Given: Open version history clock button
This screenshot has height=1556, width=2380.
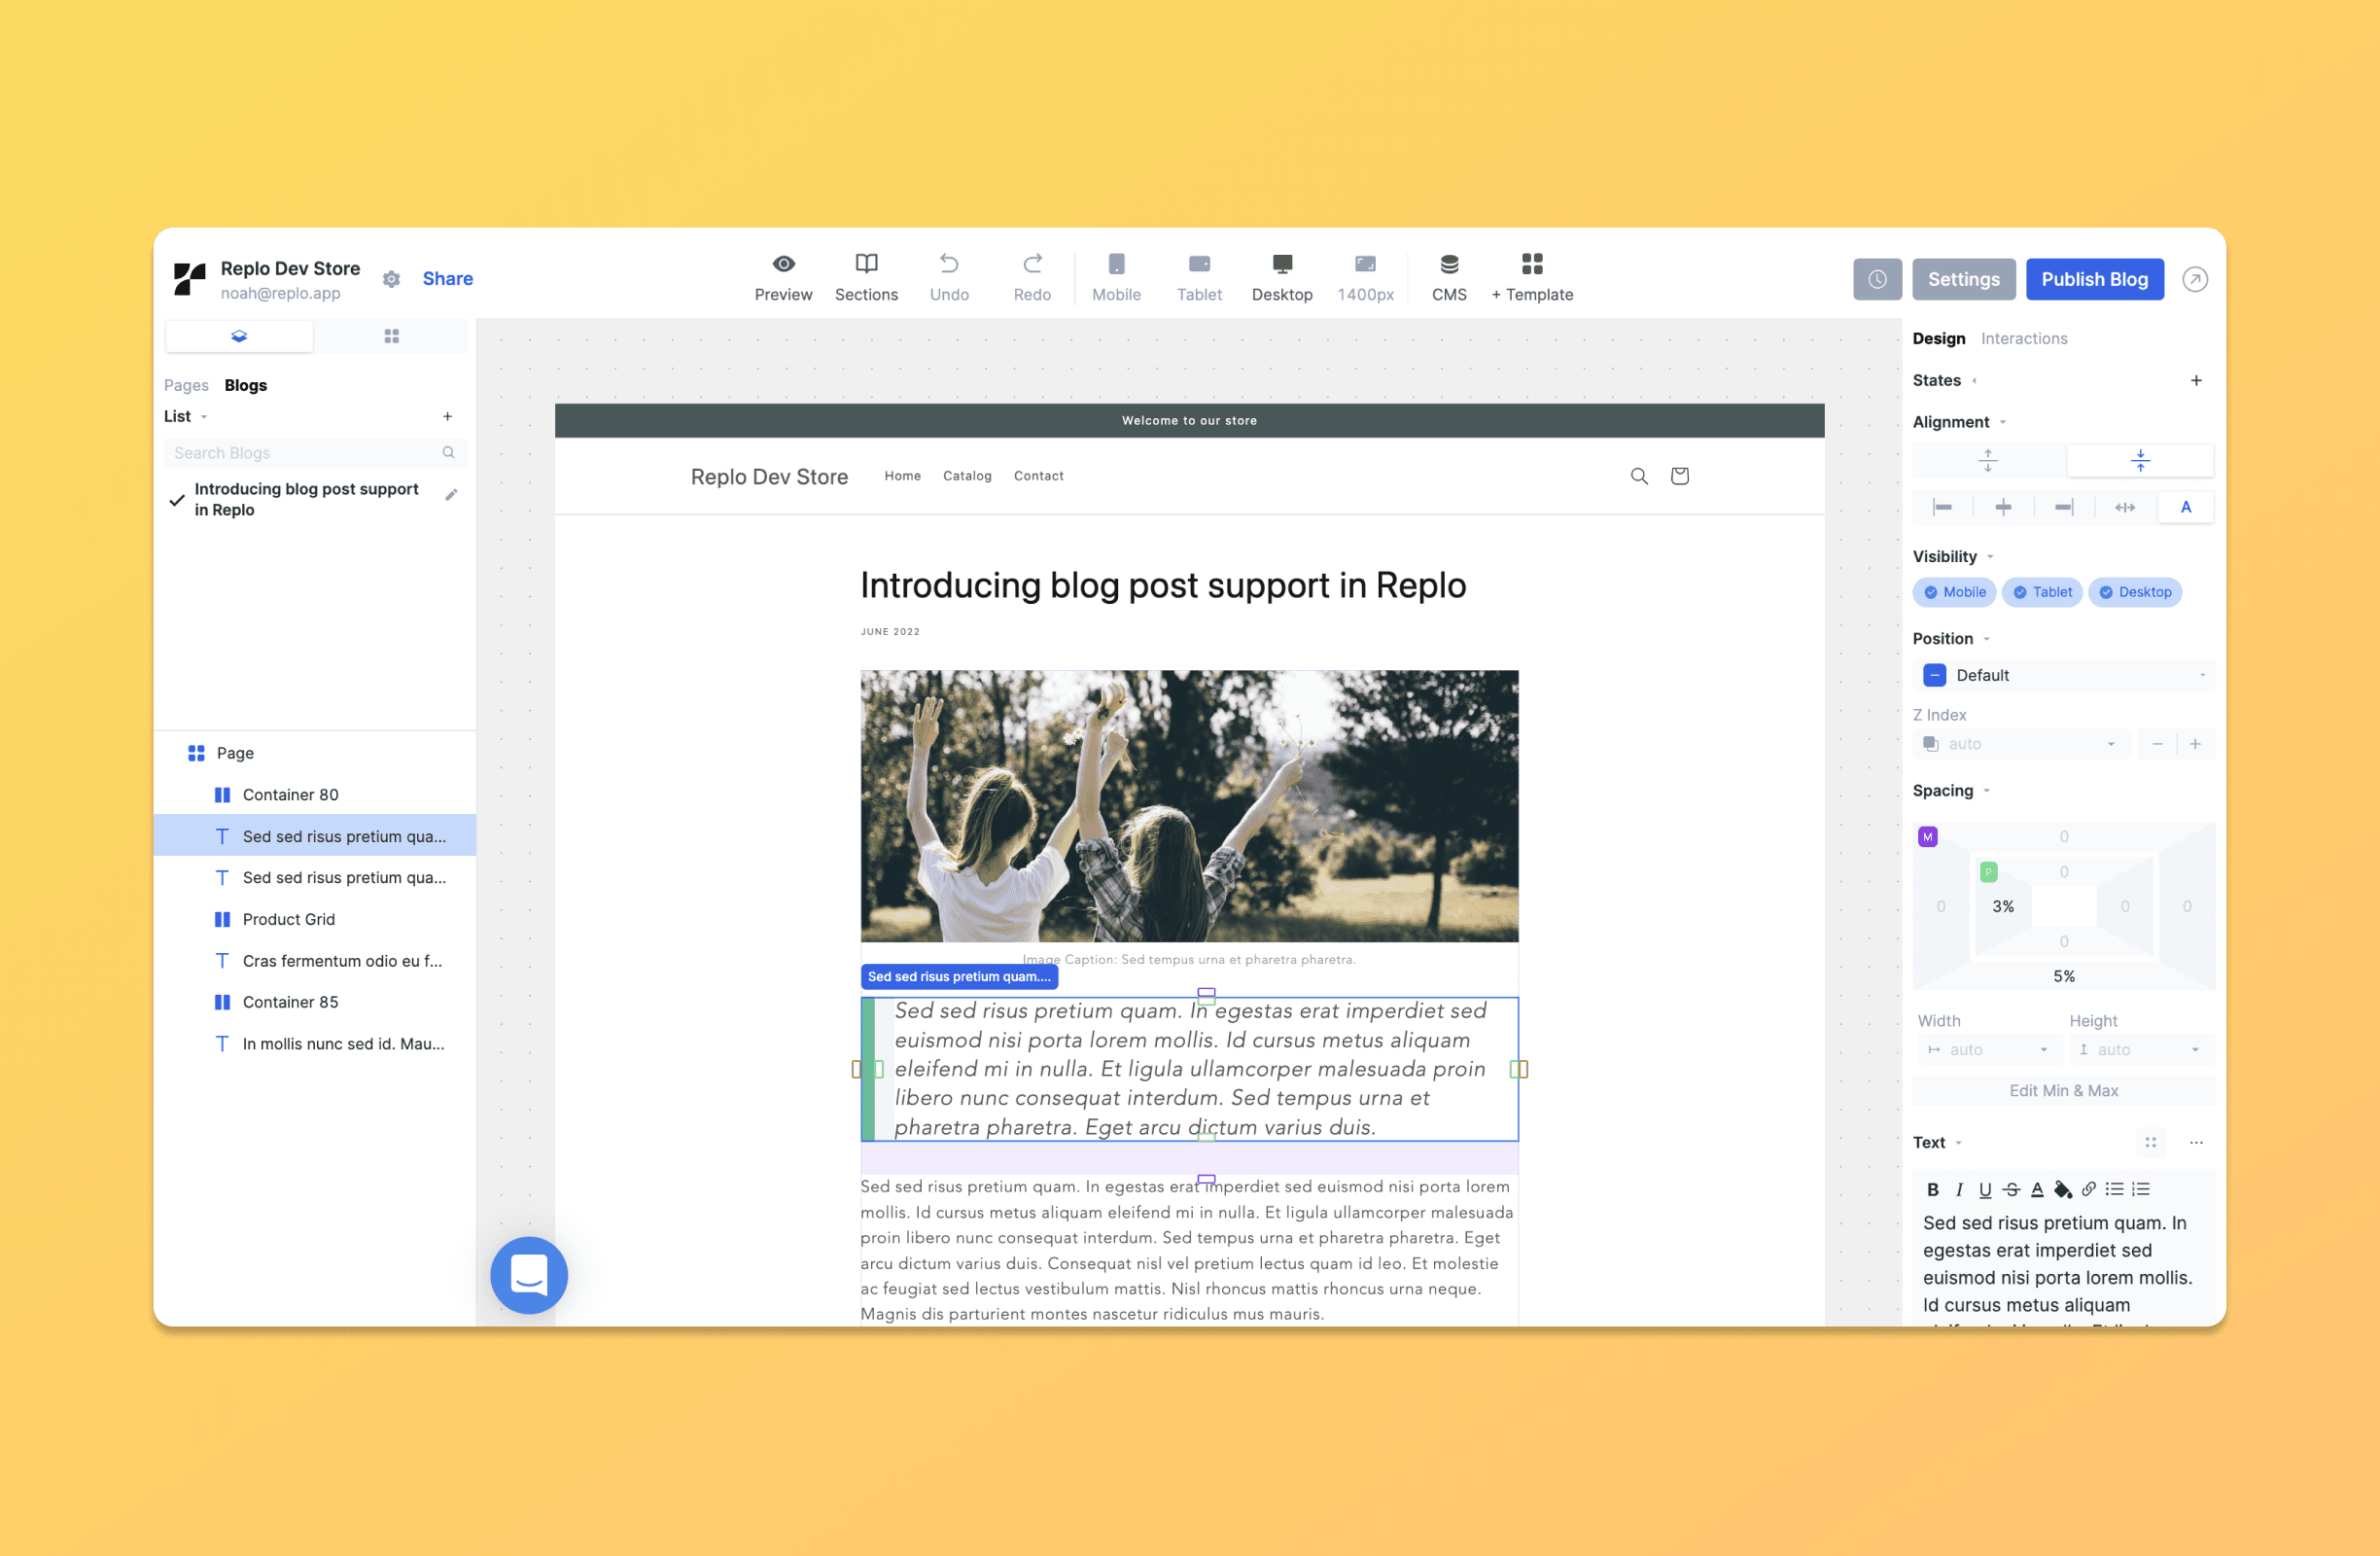Looking at the screenshot, I should [1877, 279].
